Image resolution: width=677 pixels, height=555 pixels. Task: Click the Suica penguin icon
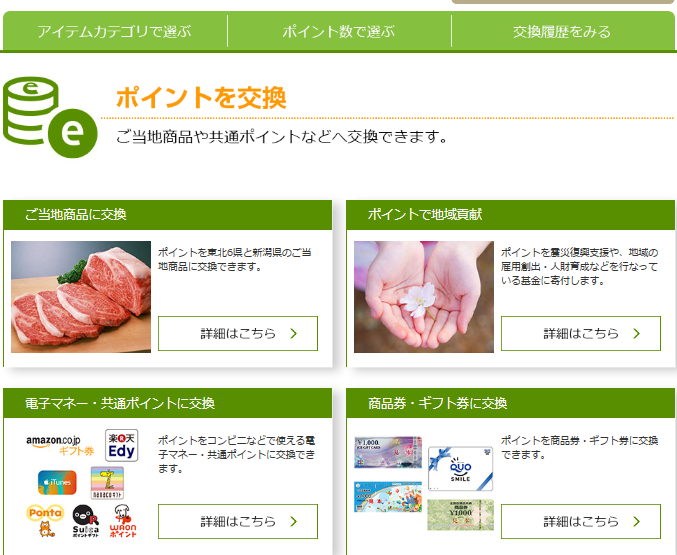[x=85, y=521]
